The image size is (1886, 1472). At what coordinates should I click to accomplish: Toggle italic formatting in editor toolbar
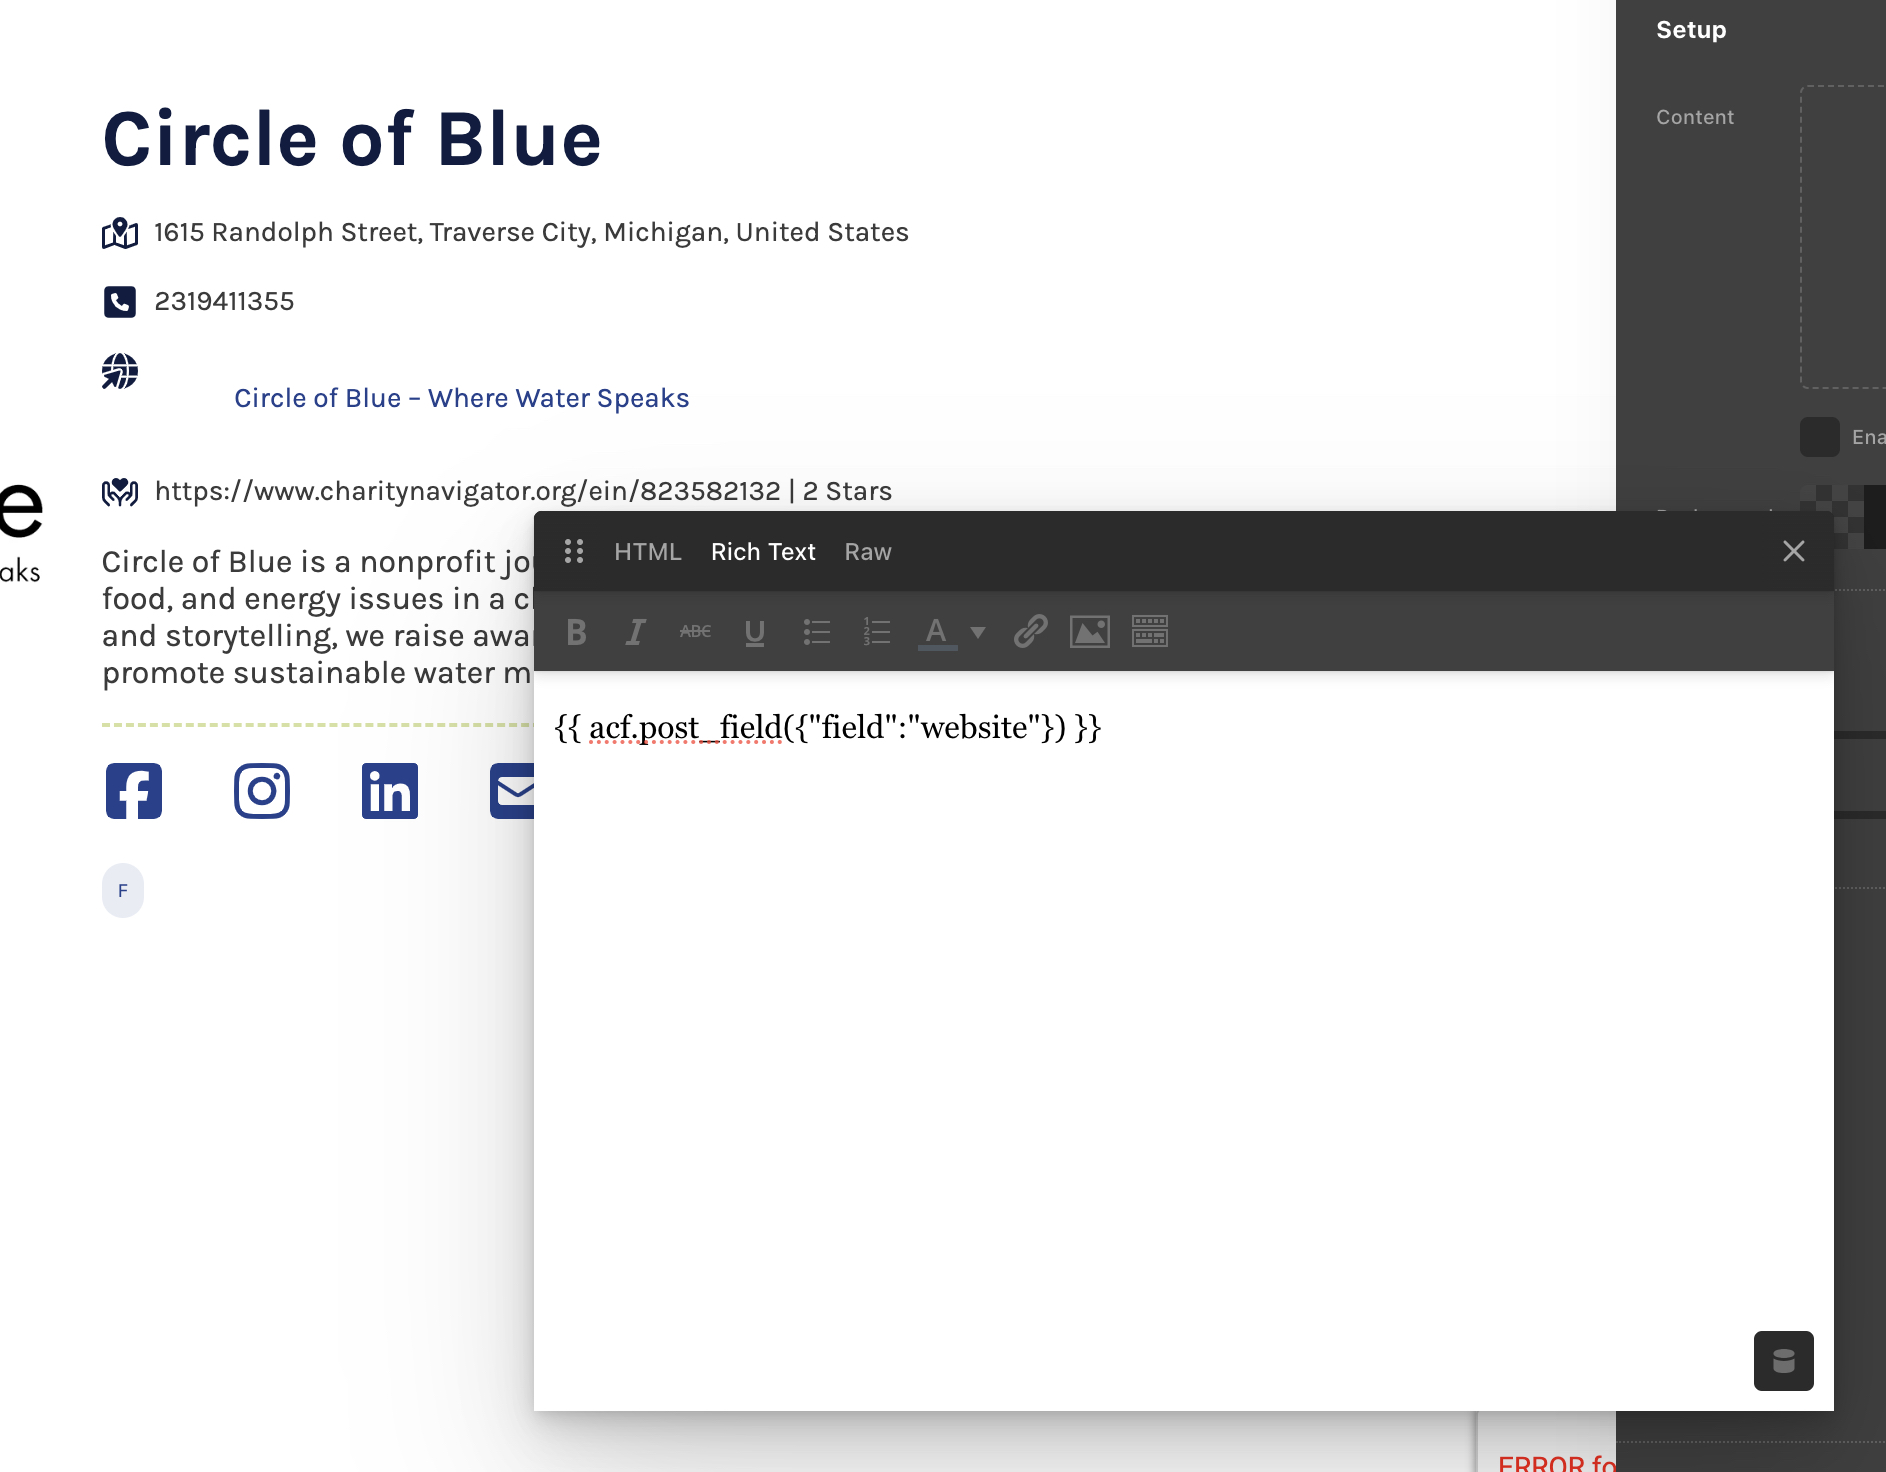coord(635,632)
